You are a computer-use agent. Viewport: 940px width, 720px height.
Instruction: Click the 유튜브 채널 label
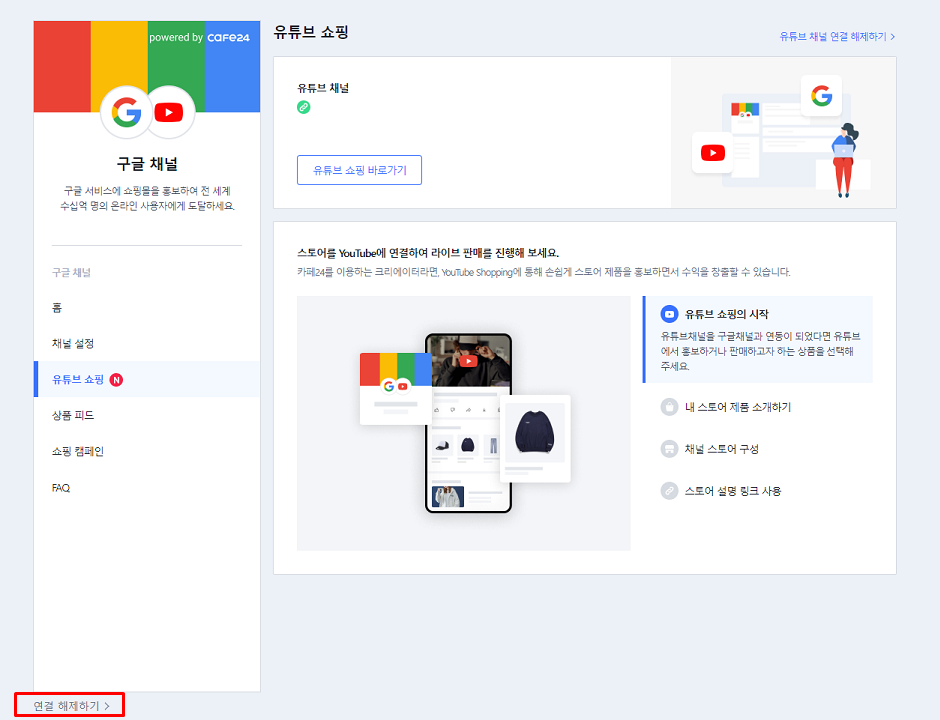[x=323, y=88]
